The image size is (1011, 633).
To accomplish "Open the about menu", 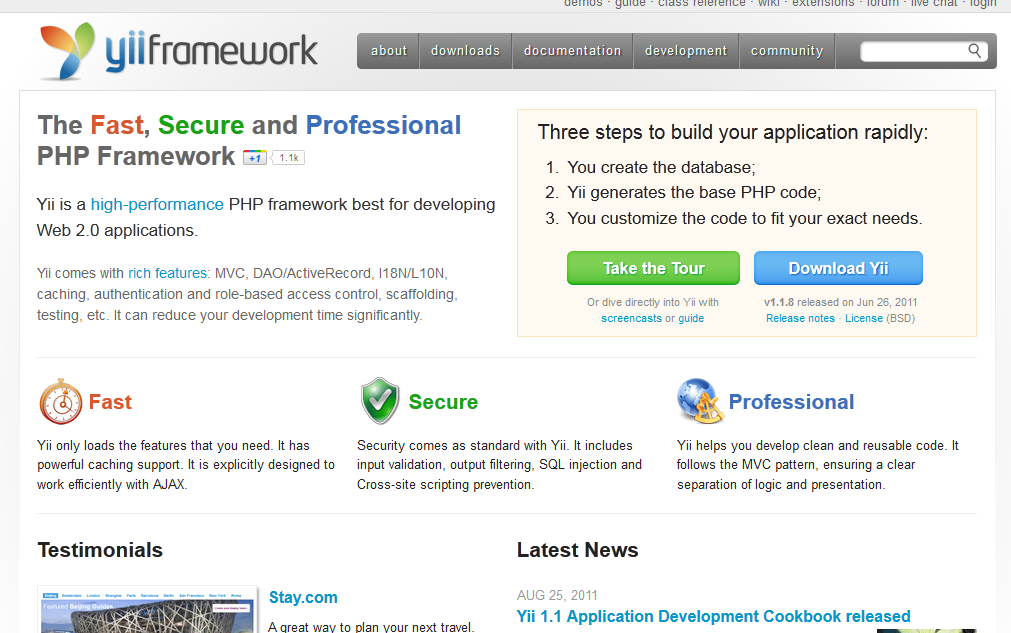I will (x=389, y=51).
